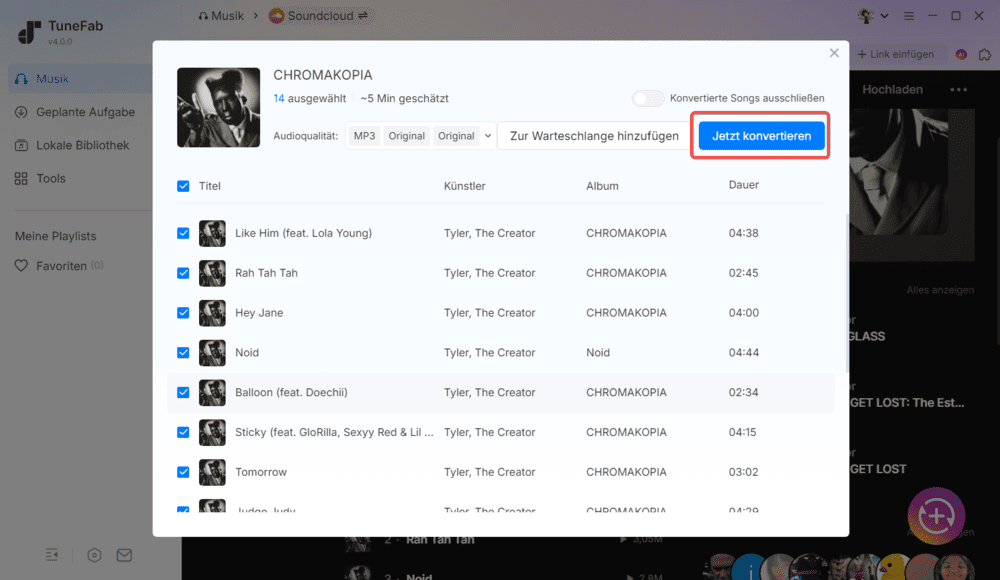Click the round purple icon beside Link einfügen

tap(960, 54)
